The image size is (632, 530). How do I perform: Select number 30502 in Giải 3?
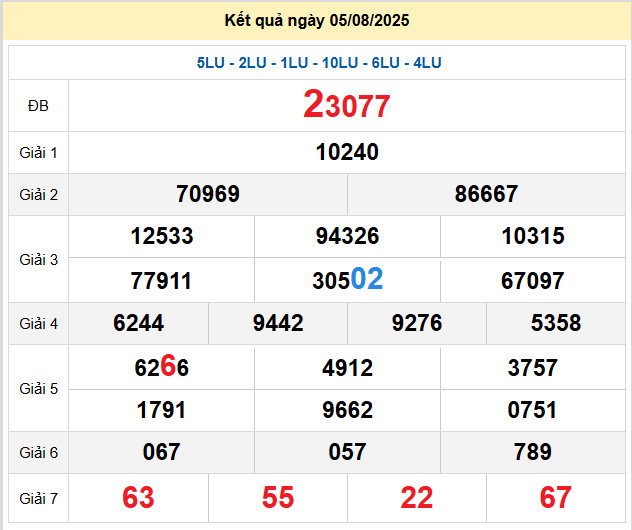click(347, 279)
